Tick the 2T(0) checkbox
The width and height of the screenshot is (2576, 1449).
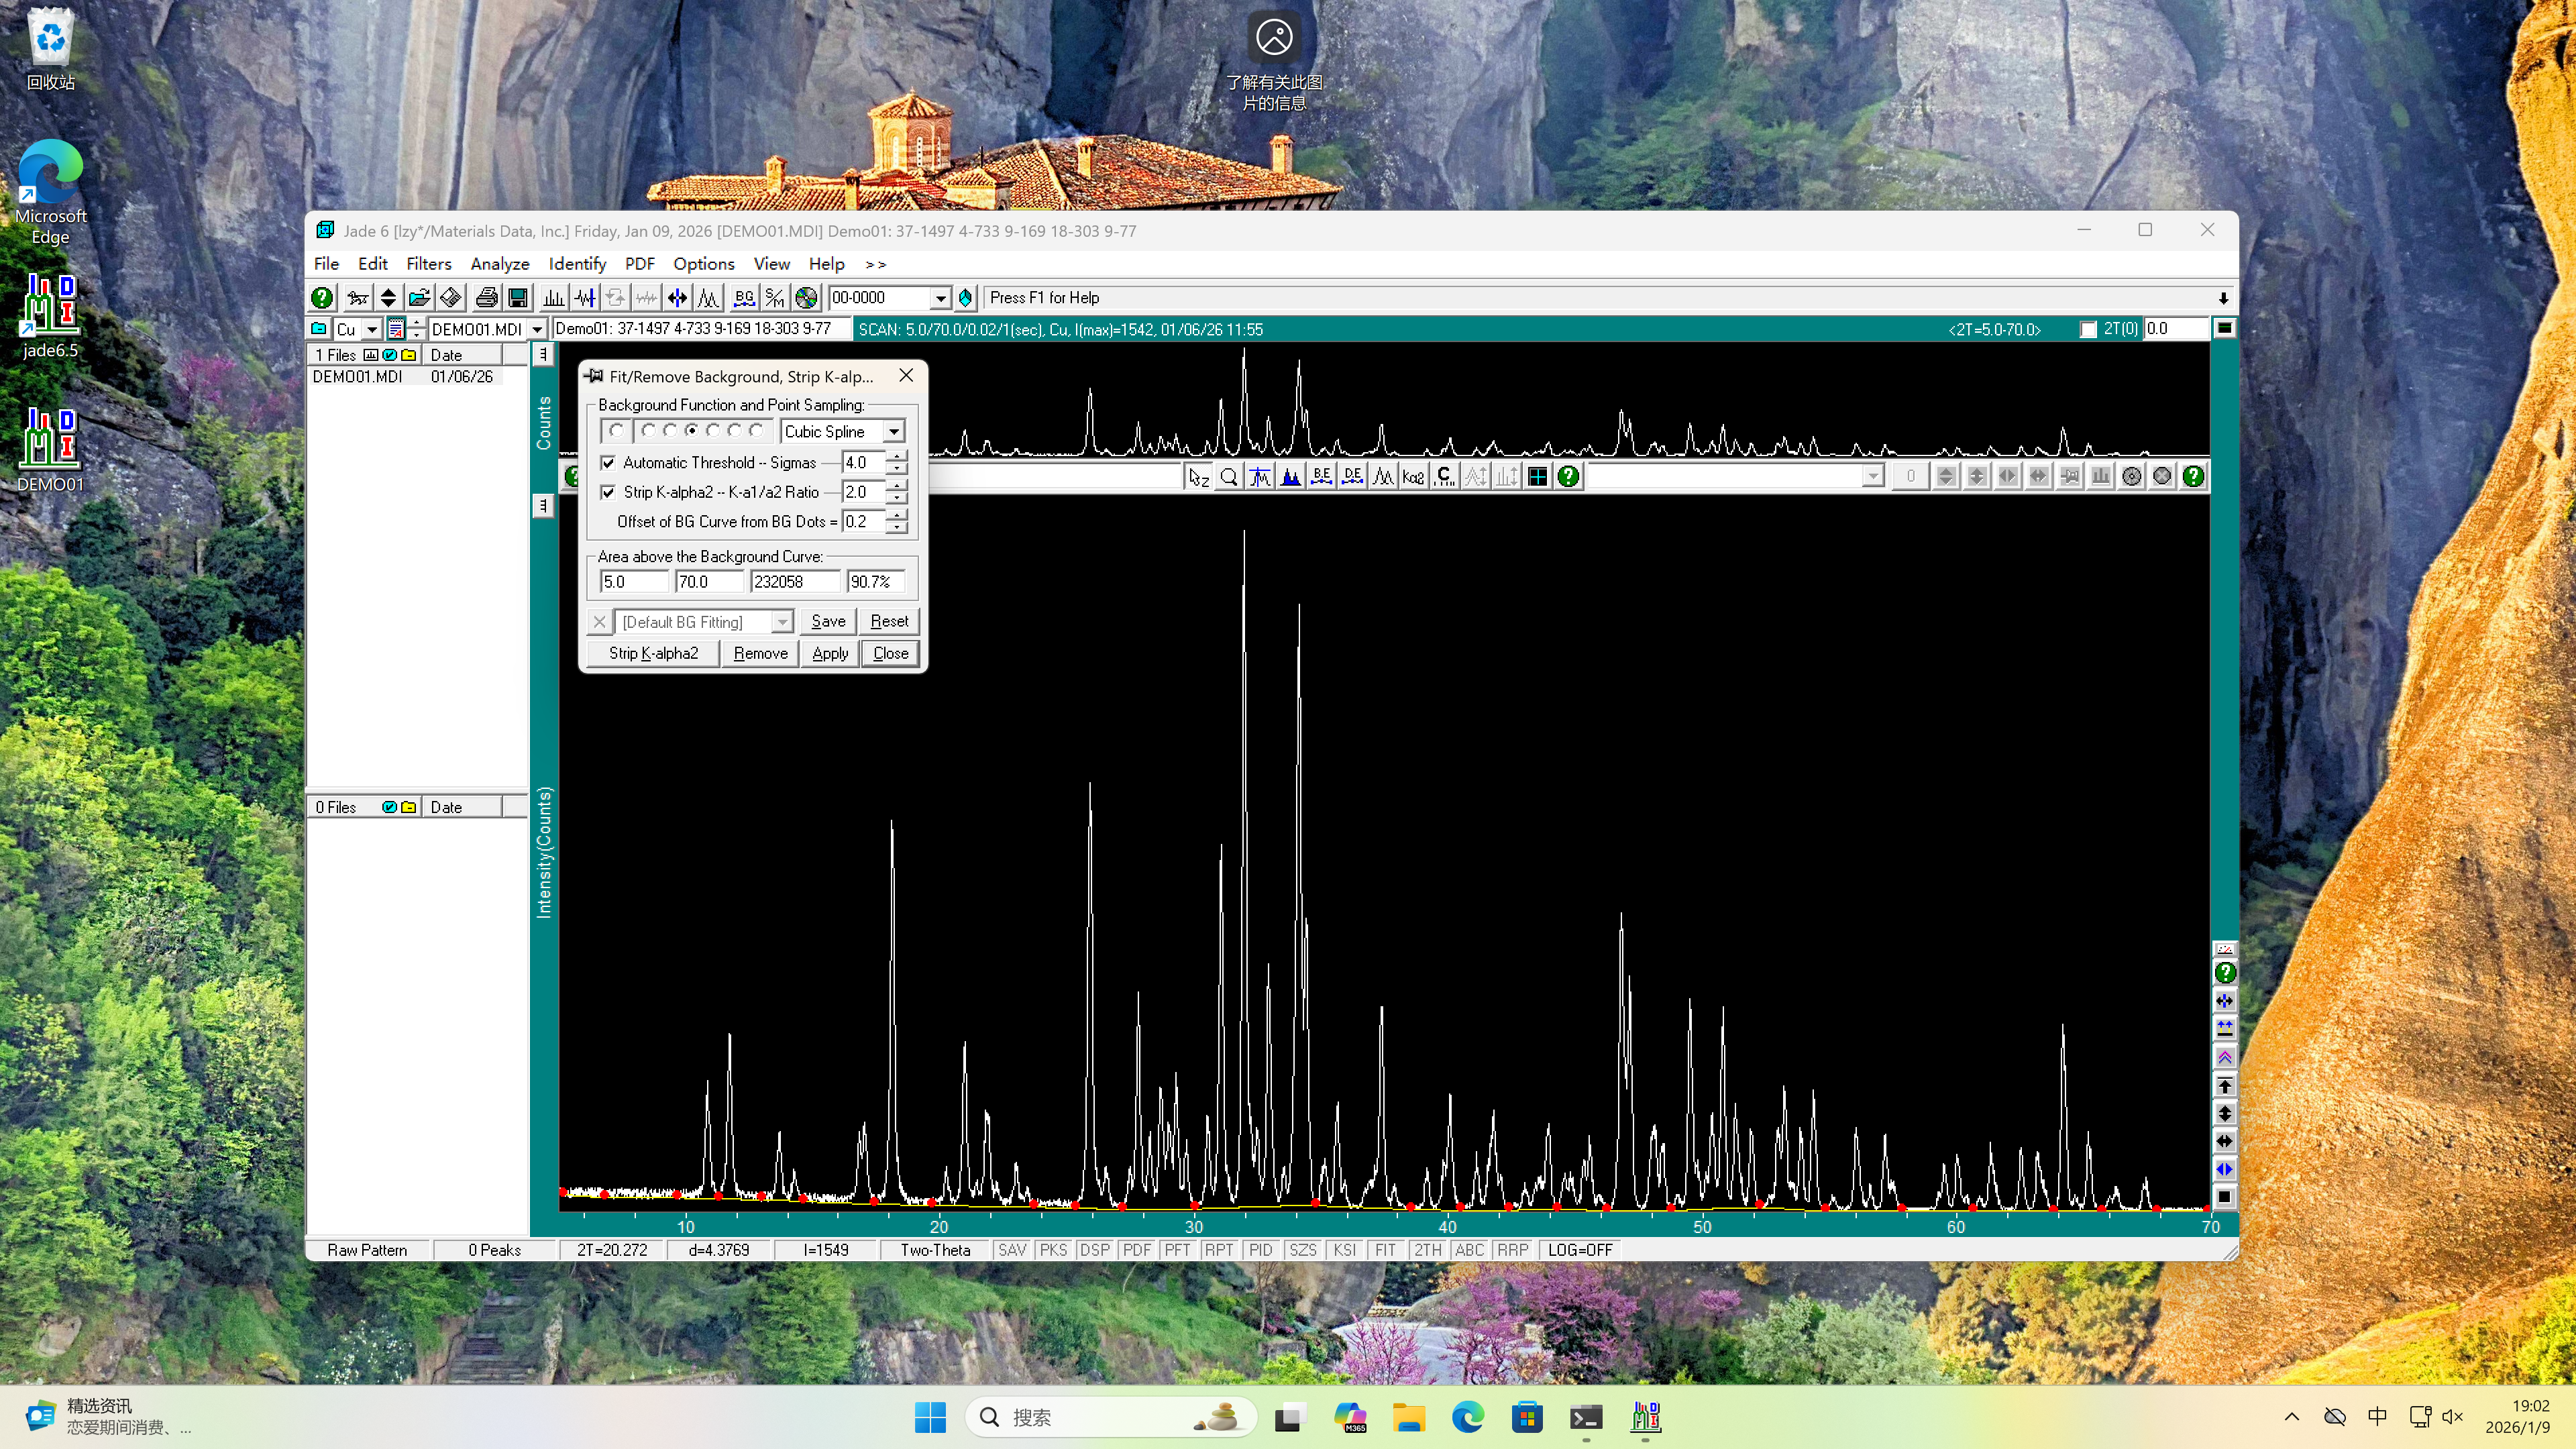(2088, 330)
